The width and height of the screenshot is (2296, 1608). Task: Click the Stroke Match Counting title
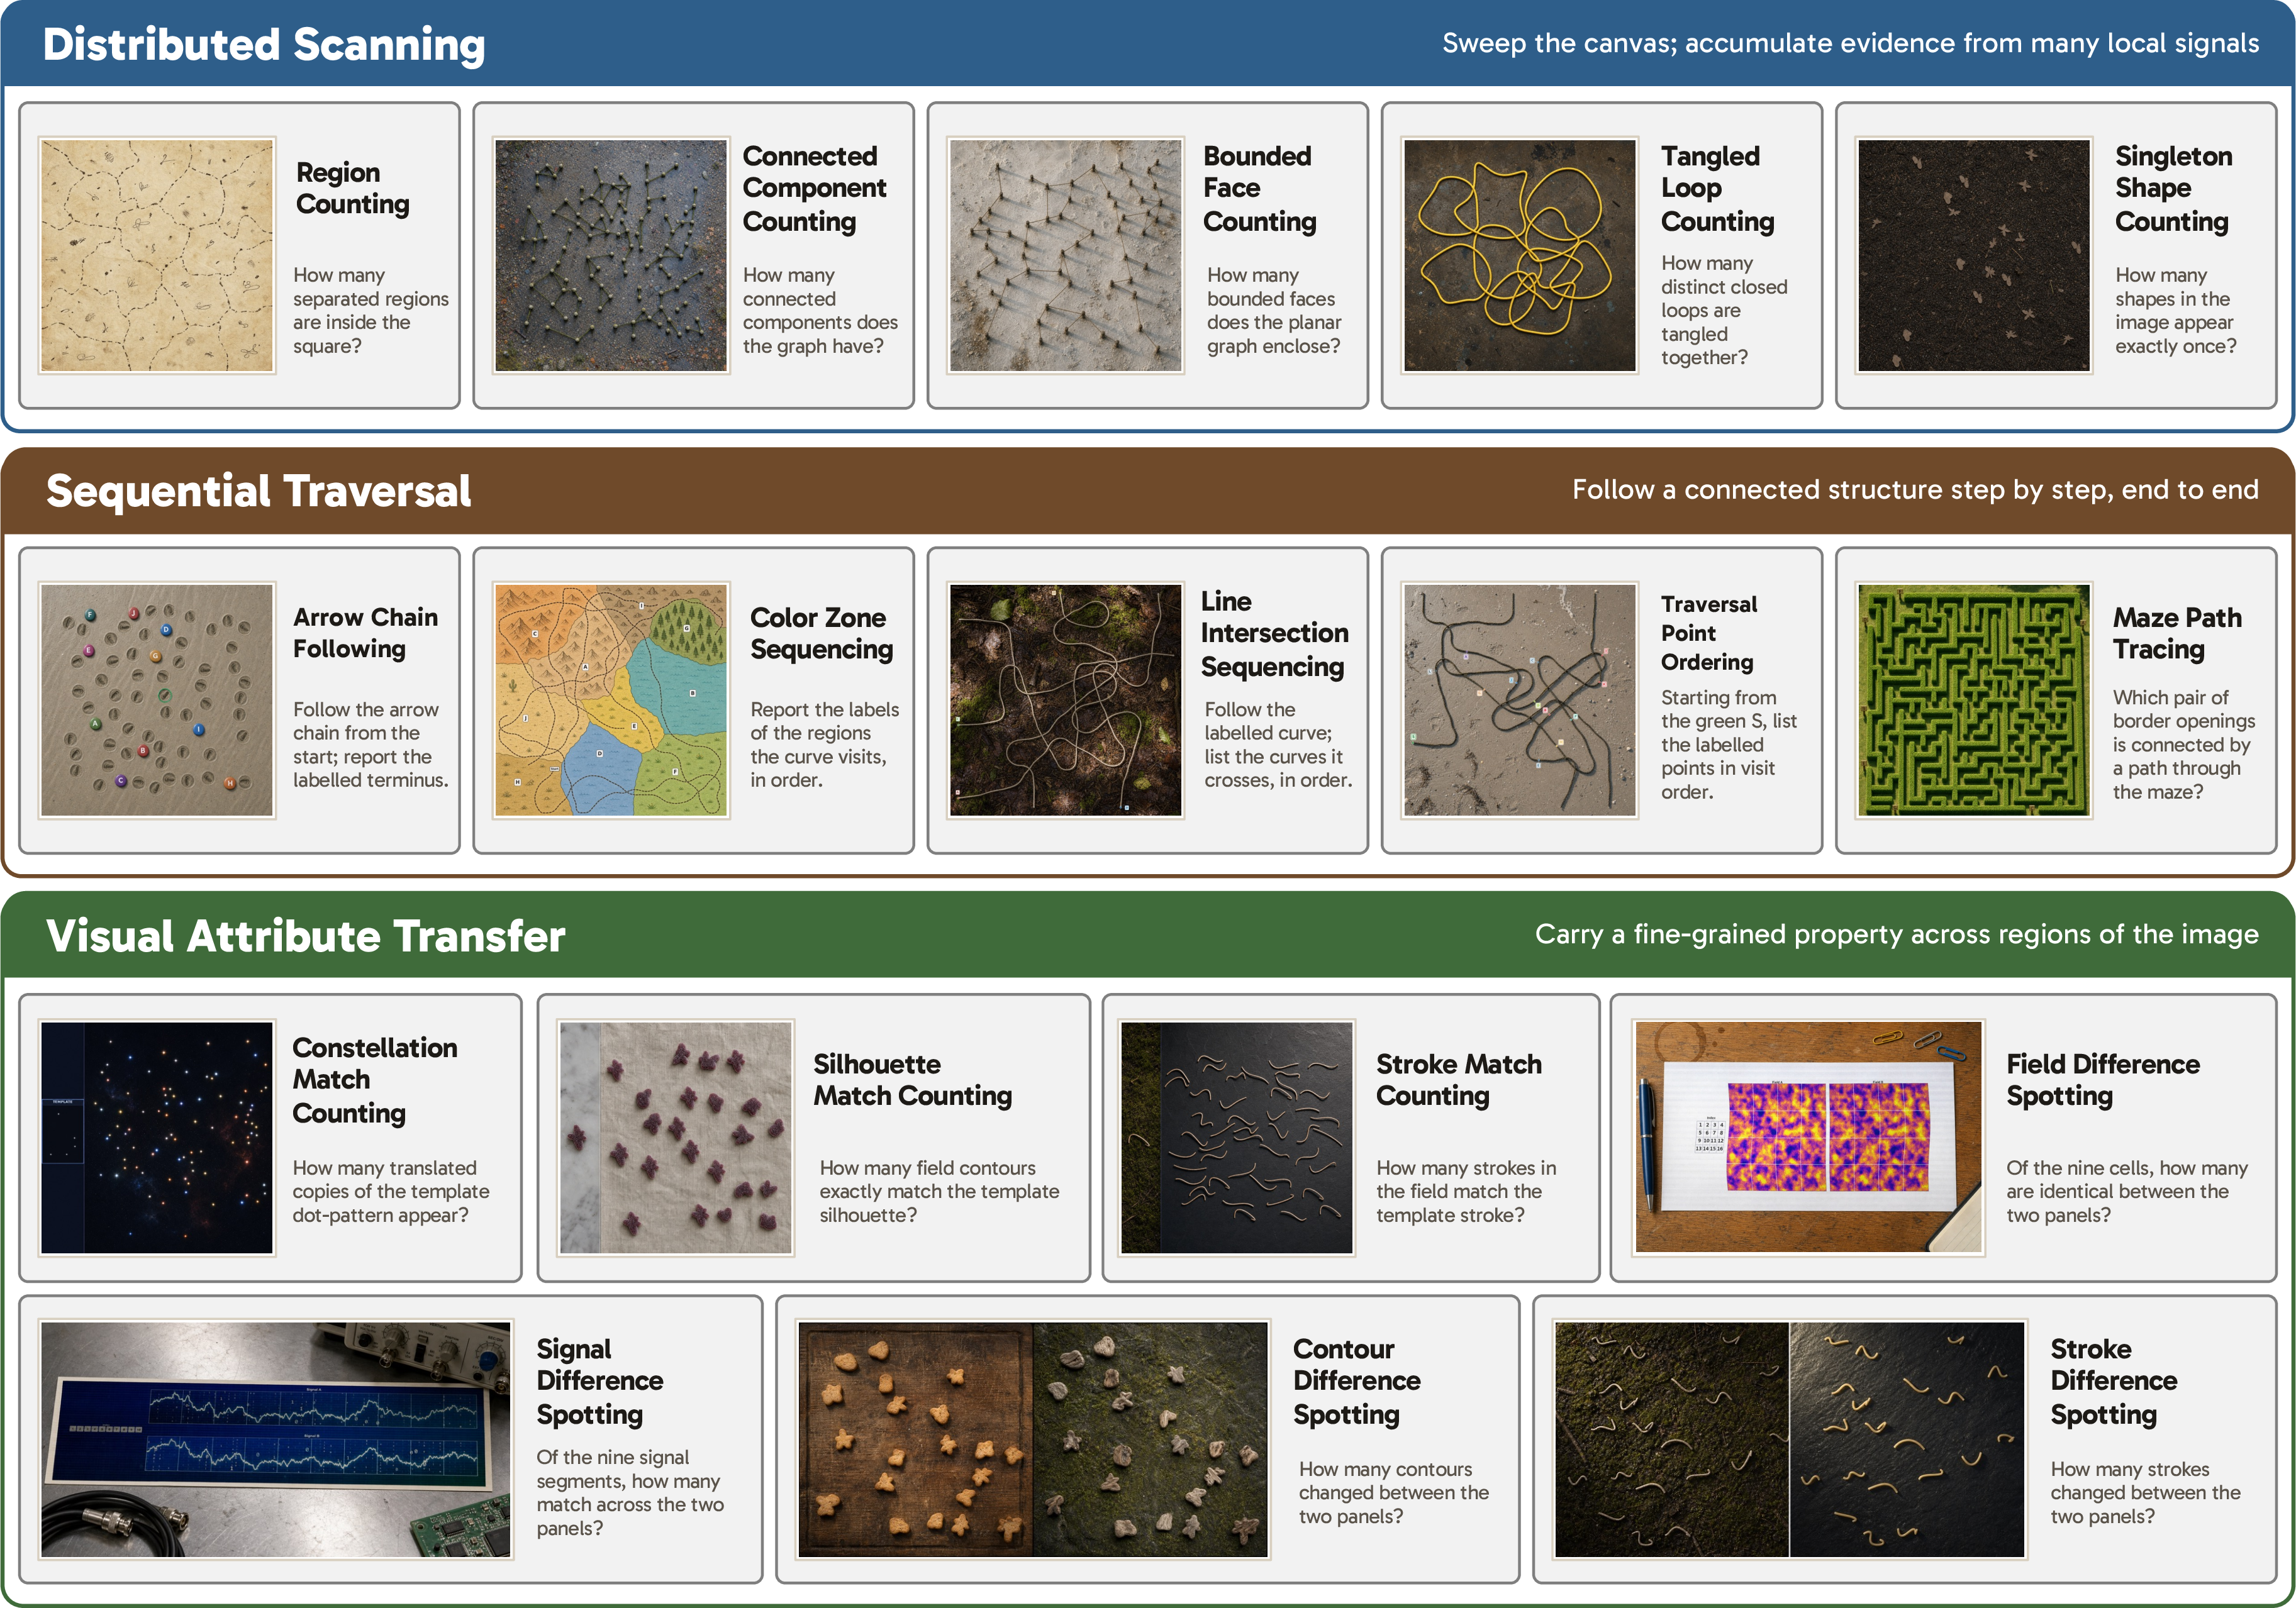click(x=1458, y=1080)
